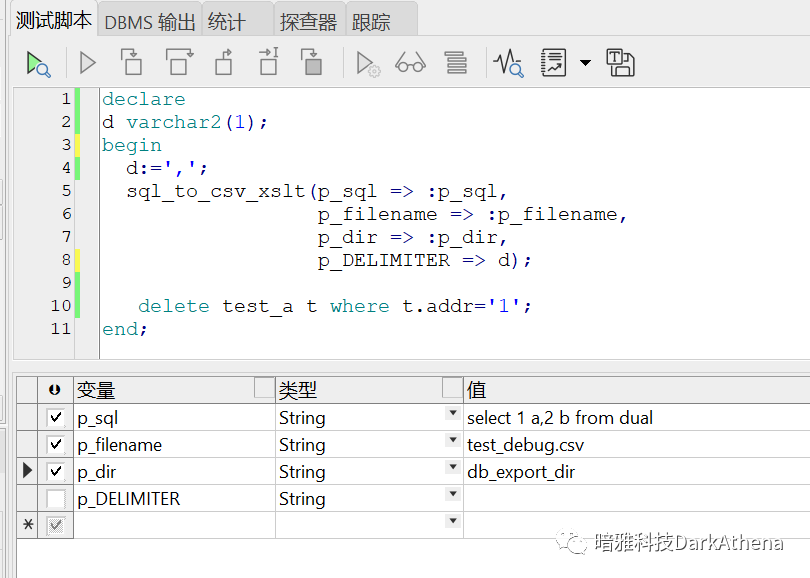Switch to the DBMS 输出 tab

point(149,22)
